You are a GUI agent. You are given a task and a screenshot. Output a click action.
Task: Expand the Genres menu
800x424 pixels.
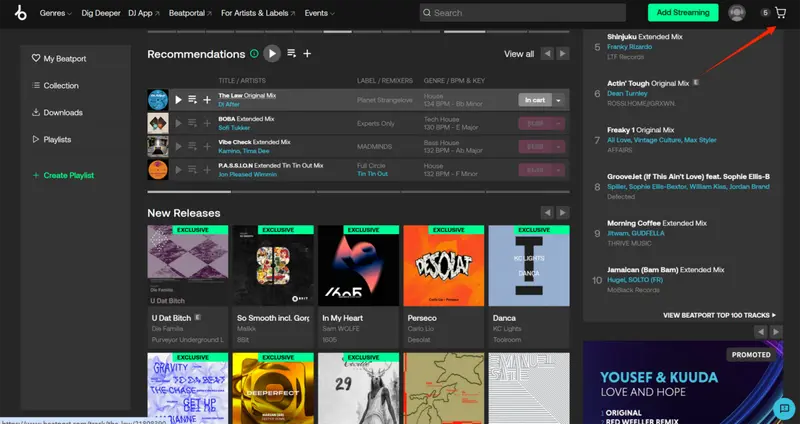tap(56, 13)
